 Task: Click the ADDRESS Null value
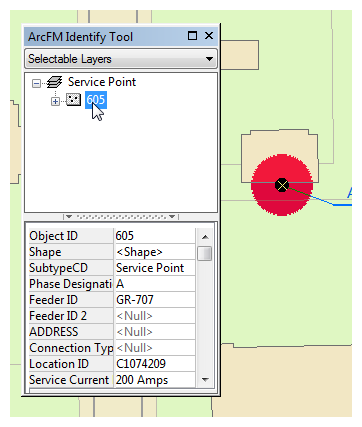coord(155,332)
